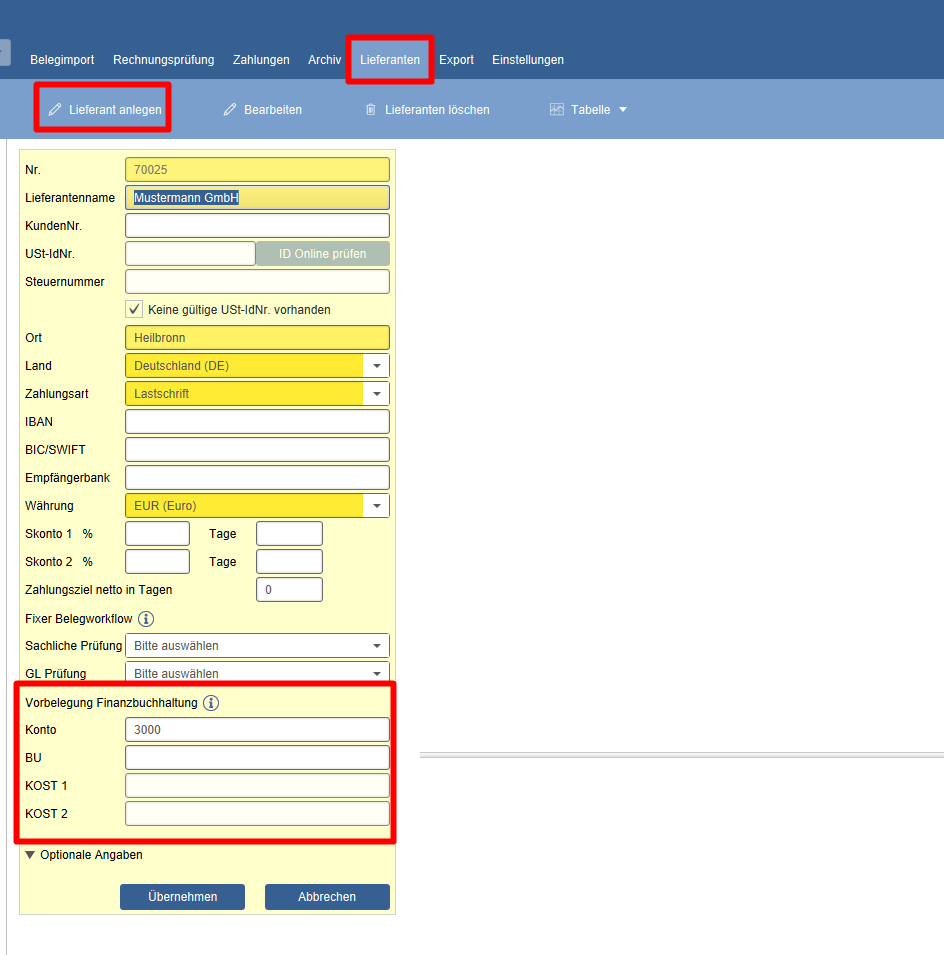944x955 pixels.
Task: Switch to the Lieferanten tab
Action: tap(390, 60)
